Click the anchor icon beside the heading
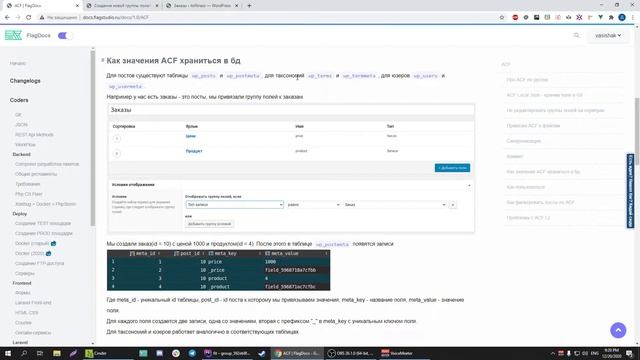The width and height of the screenshot is (640, 360). 102,60
